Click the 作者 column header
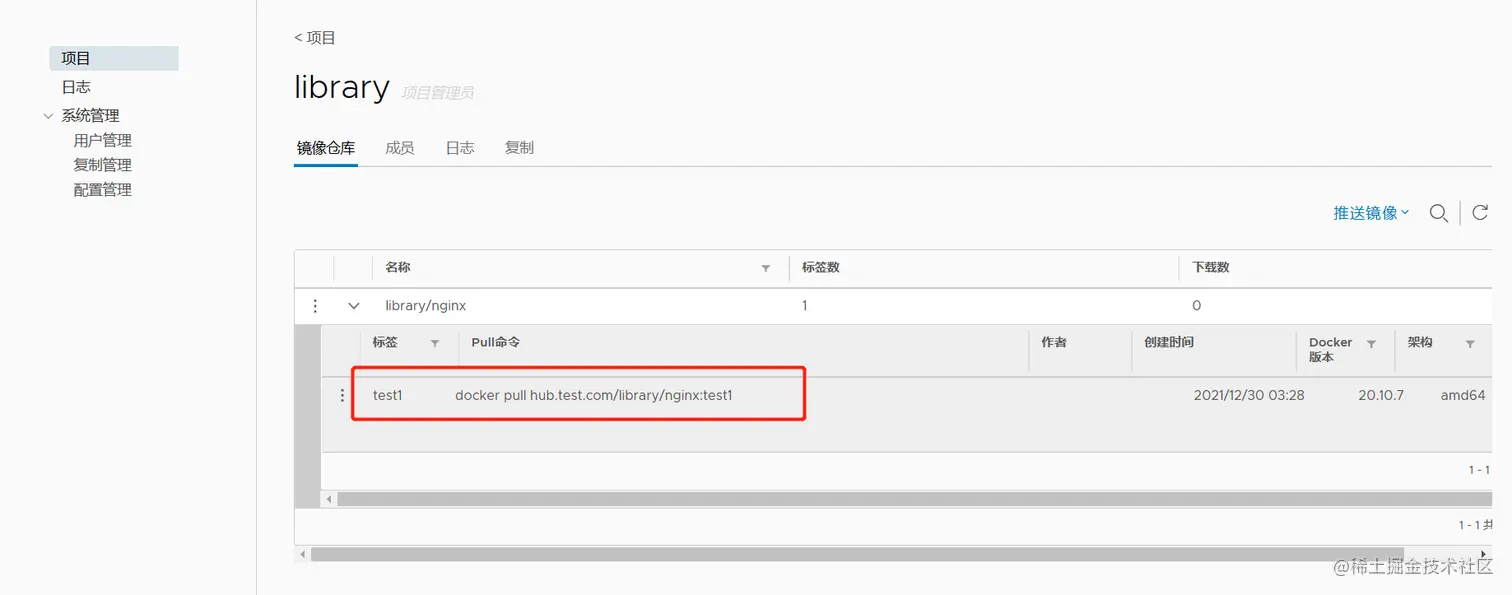The width and height of the screenshot is (1512, 595). (x=1054, y=342)
